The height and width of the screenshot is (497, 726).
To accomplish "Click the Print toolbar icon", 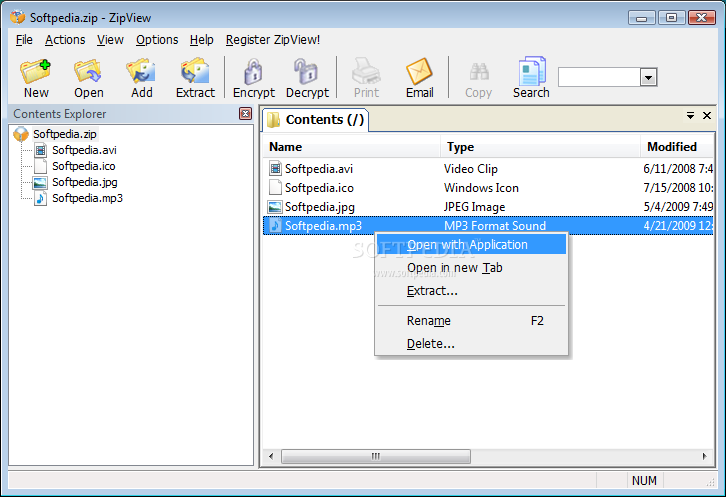I will 366,71.
